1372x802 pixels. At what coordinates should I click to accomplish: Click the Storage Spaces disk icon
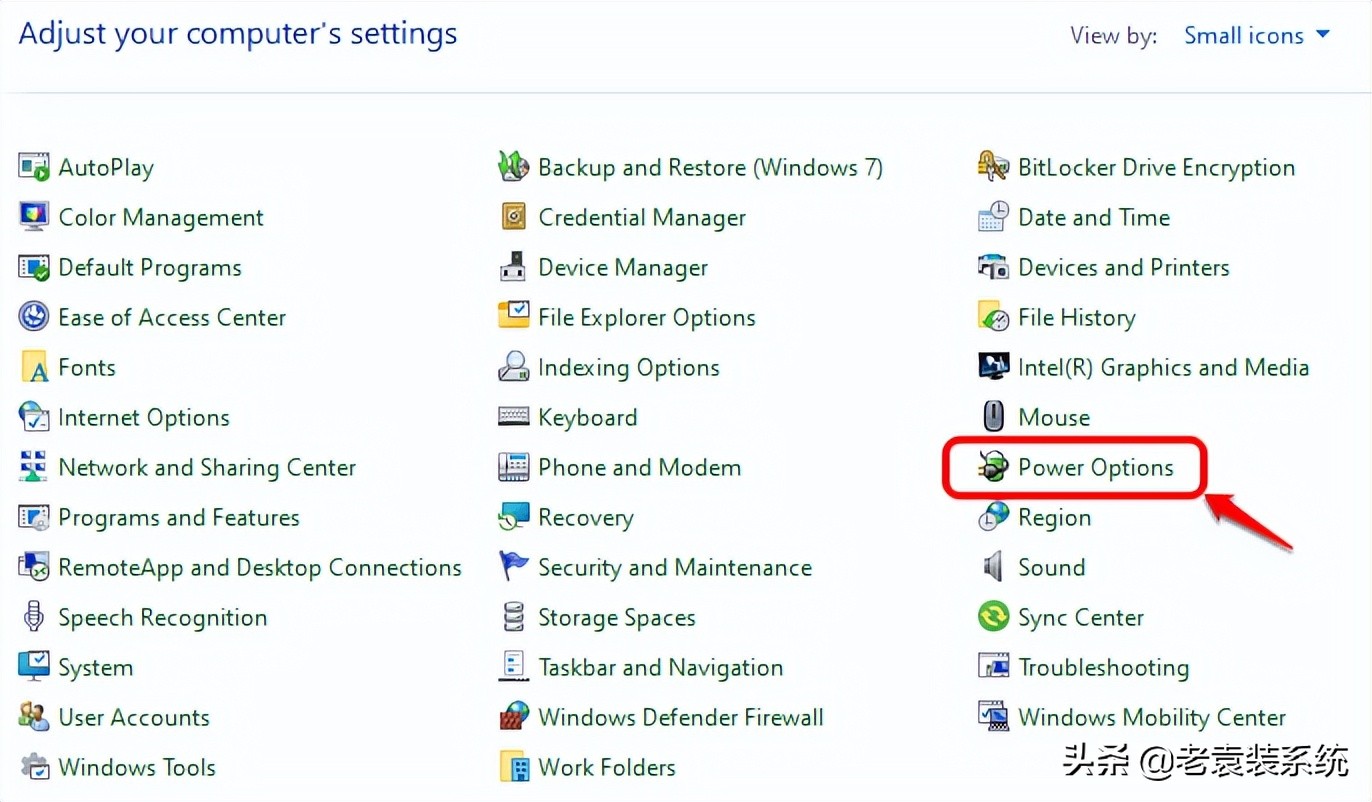514,617
